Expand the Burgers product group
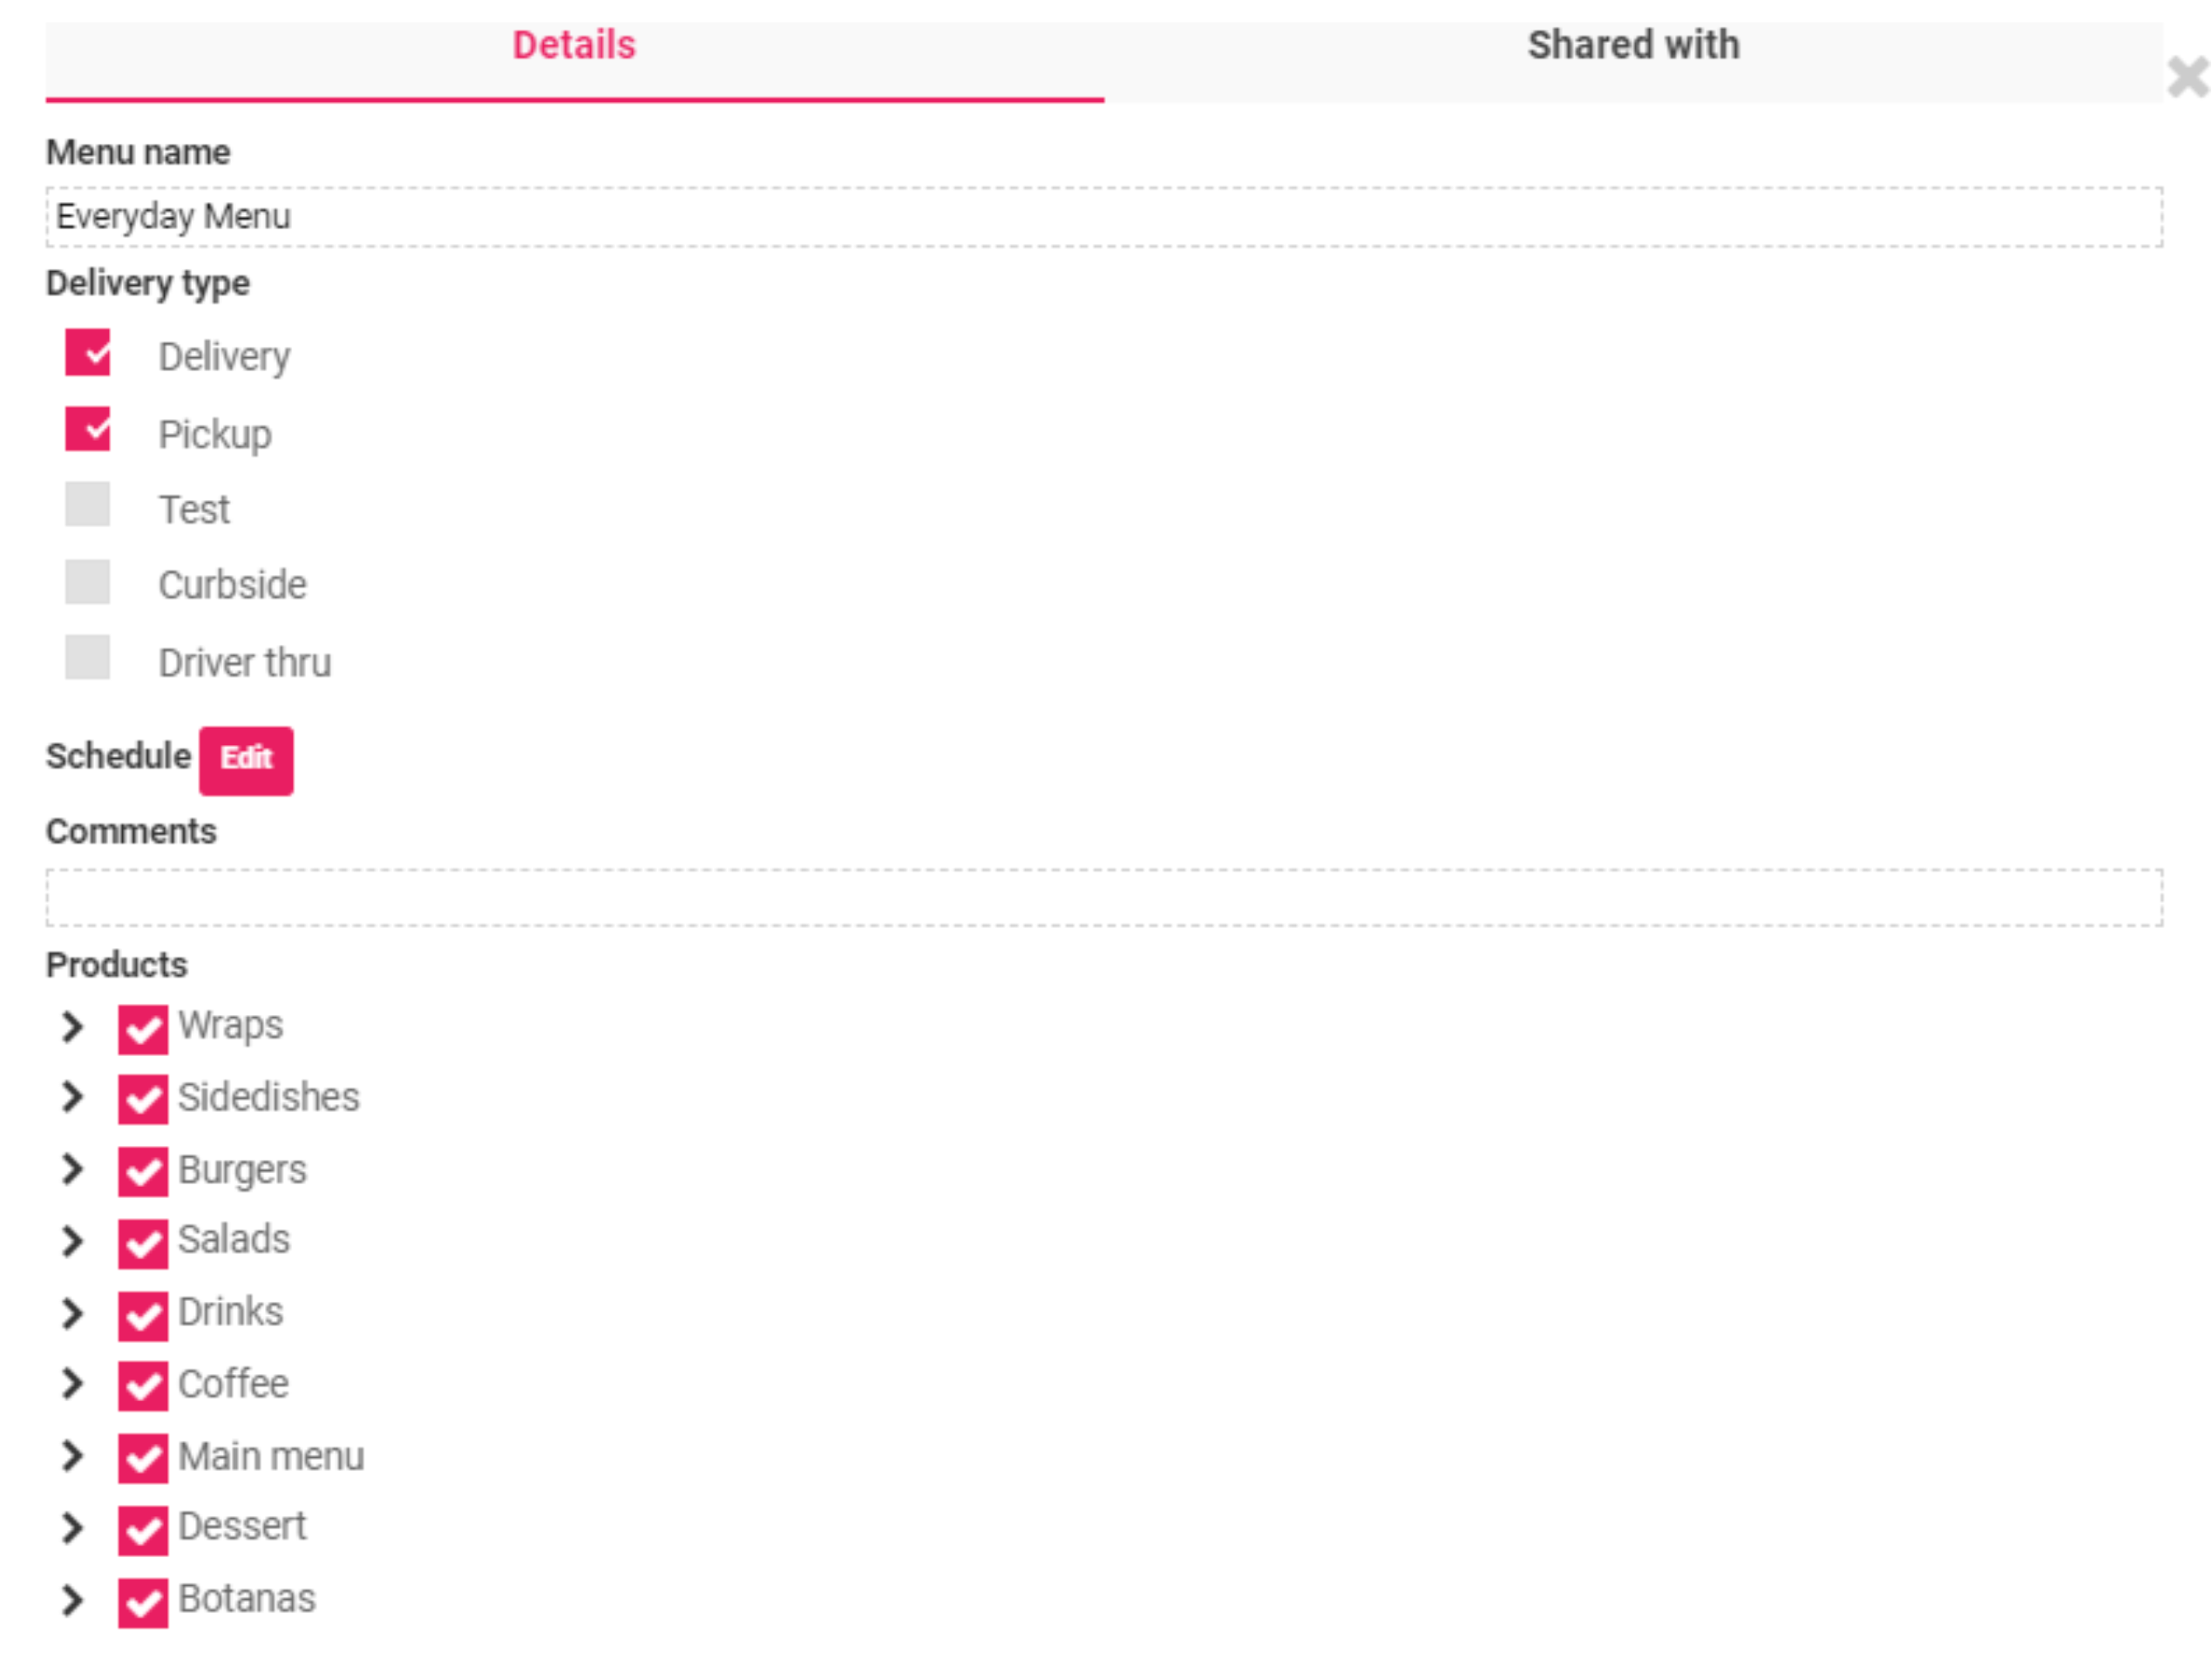Image resolution: width=2212 pixels, height=1653 pixels. point(72,1169)
